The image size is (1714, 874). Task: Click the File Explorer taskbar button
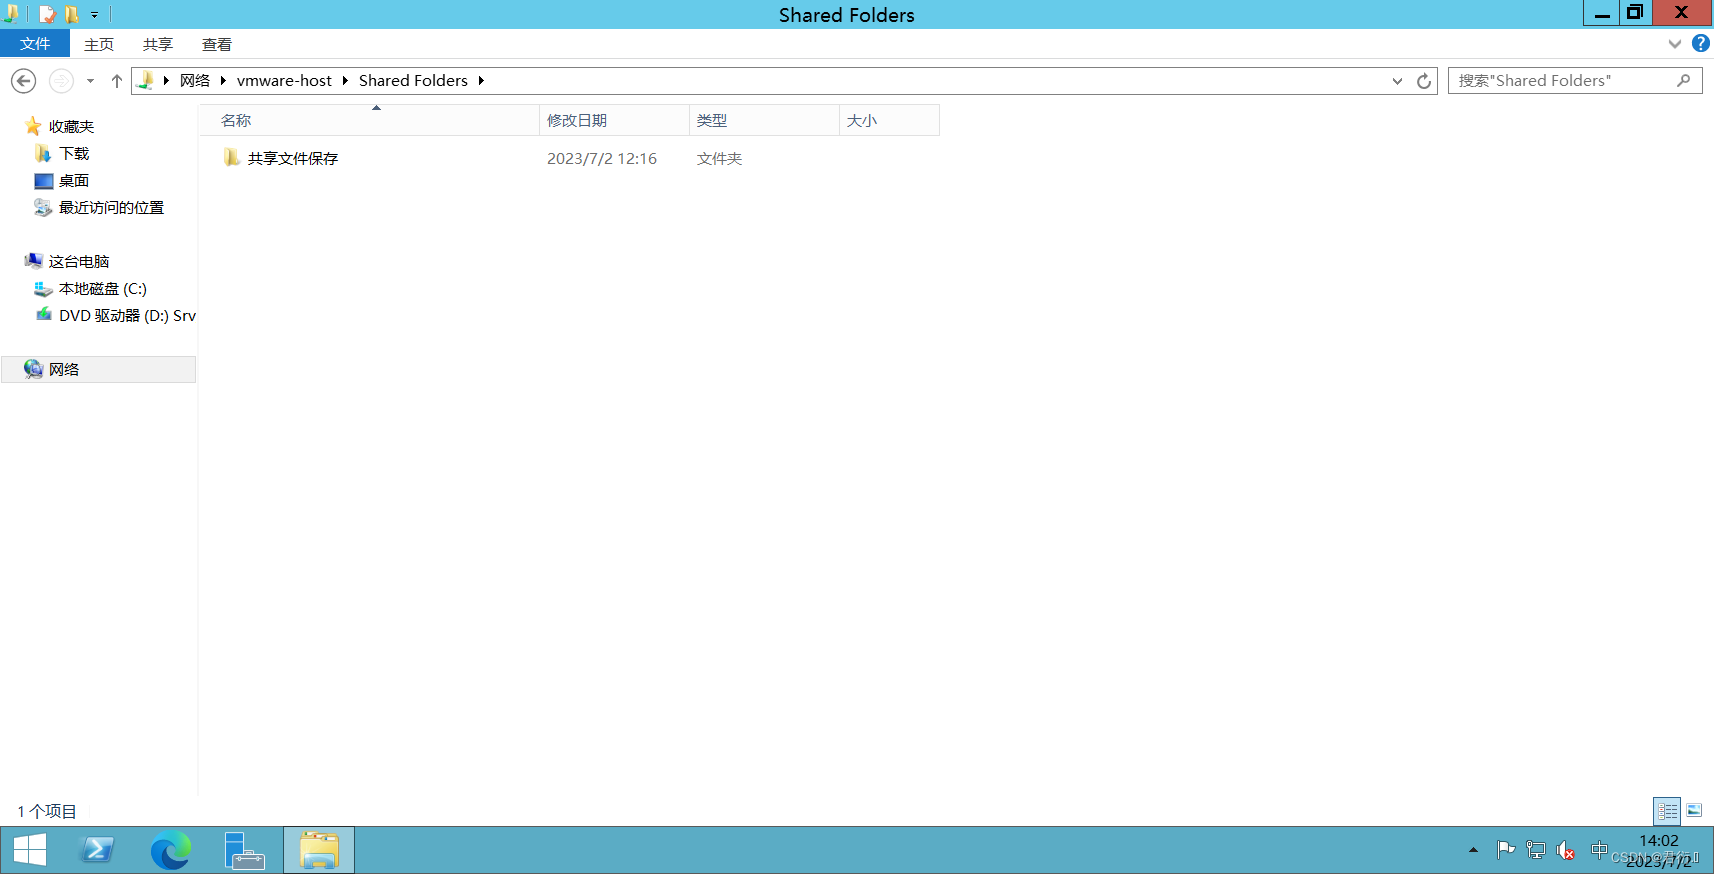tap(319, 850)
